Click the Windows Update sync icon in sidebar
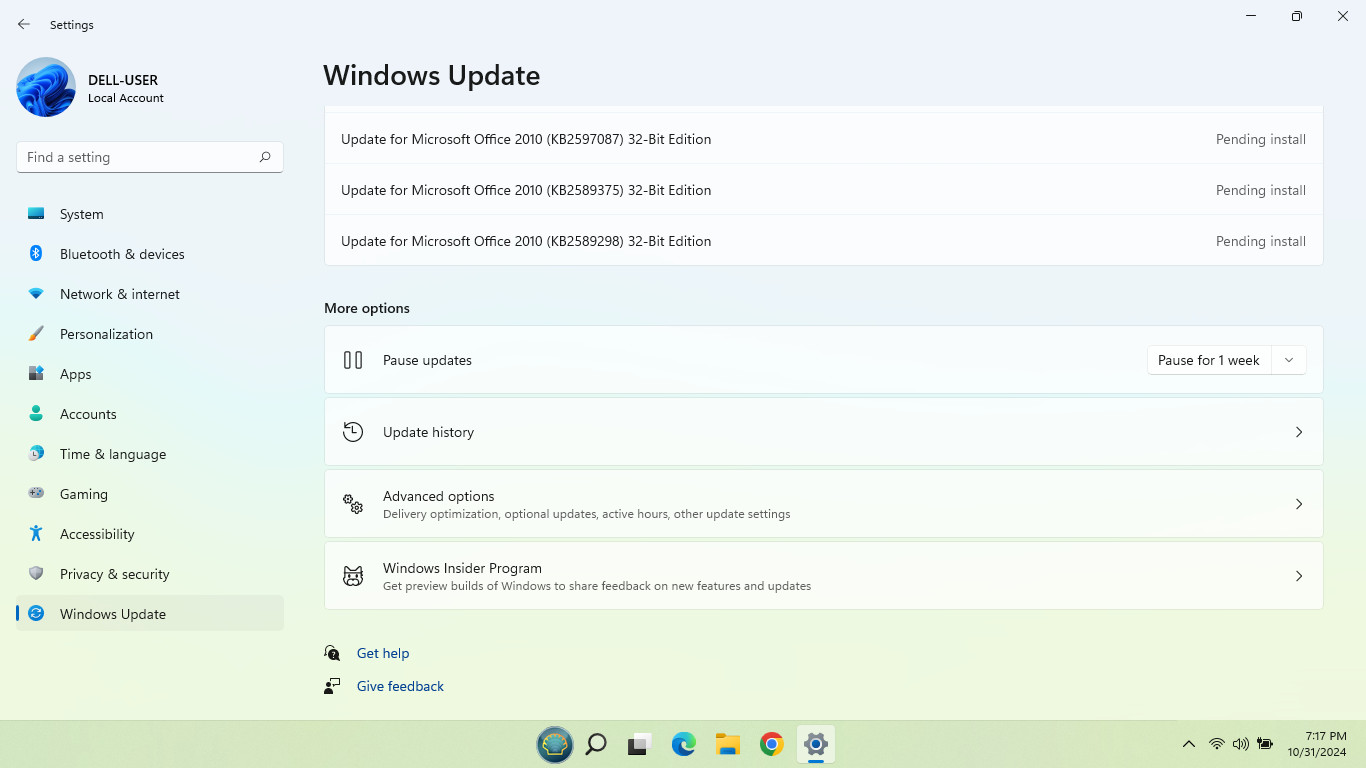This screenshot has width=1366, height=768. click(36, 614)
